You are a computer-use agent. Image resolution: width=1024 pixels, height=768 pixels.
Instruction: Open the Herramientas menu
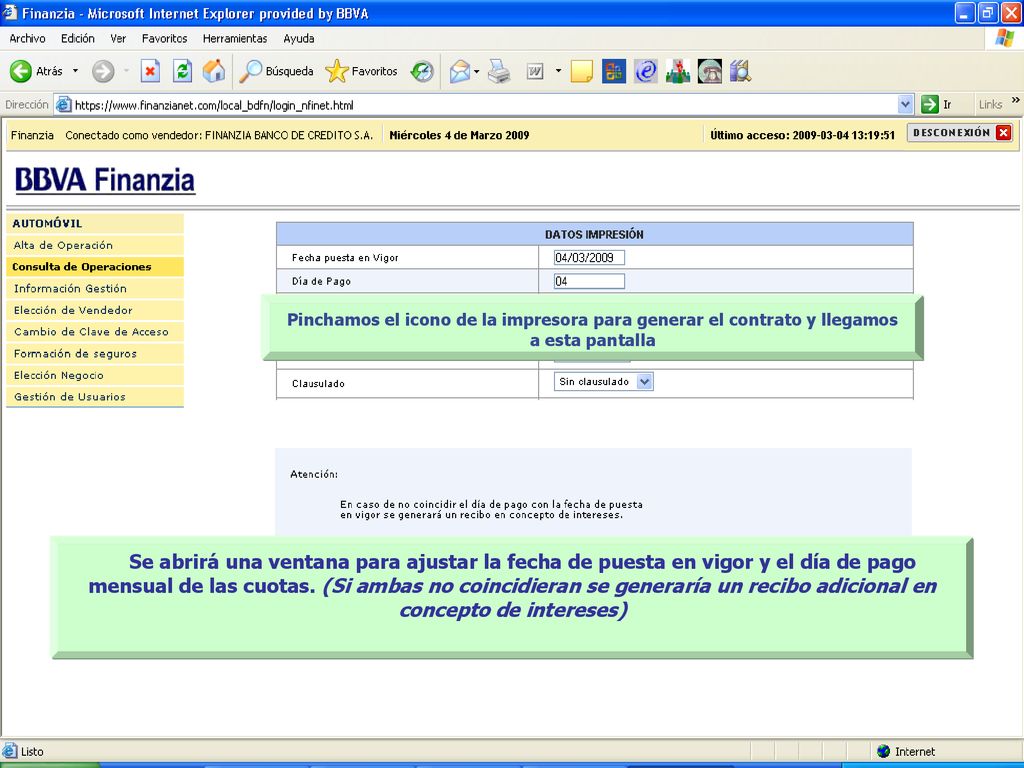pyautogui.click(x=235, y=39)
